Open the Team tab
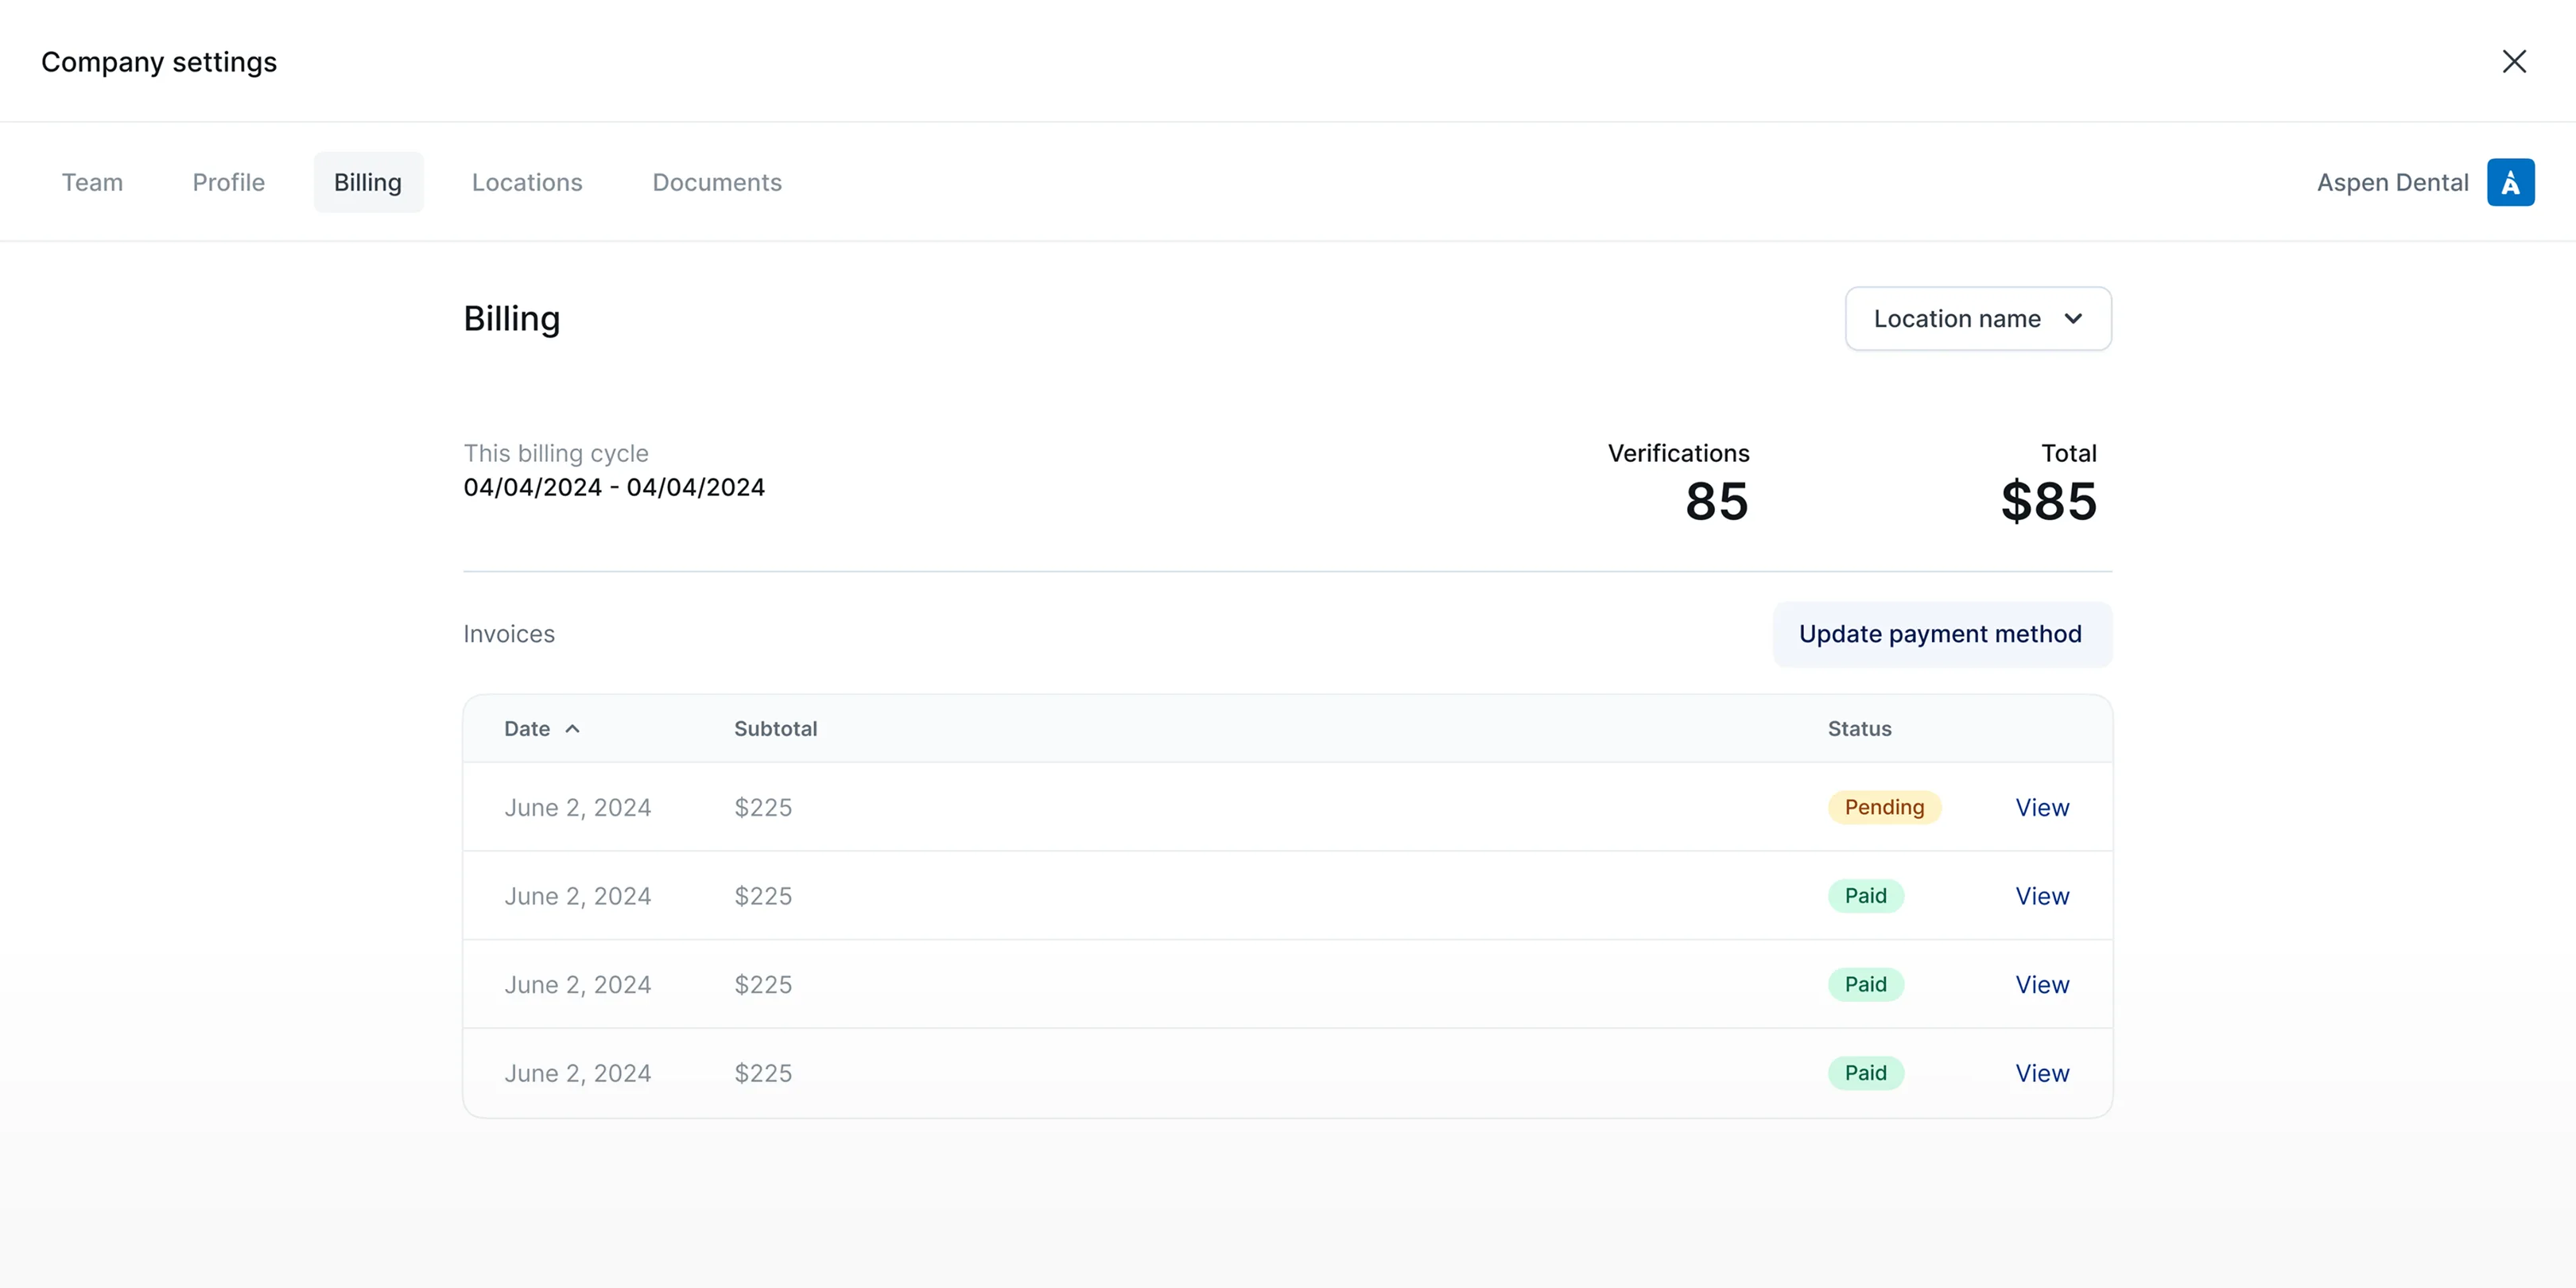2576x1288 pixels. click(x=92, y=182)
